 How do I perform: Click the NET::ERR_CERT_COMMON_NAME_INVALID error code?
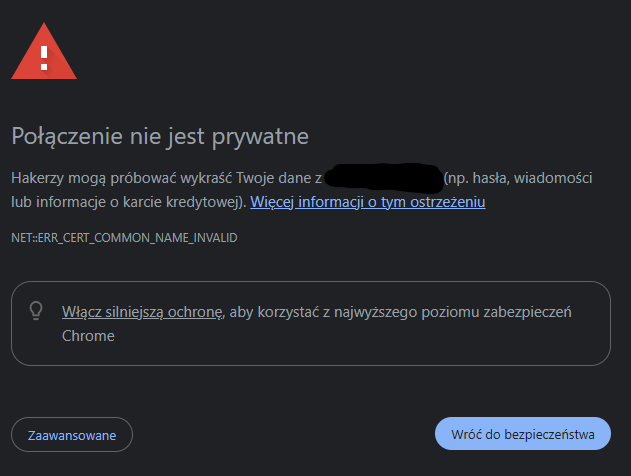coord(124,238)
